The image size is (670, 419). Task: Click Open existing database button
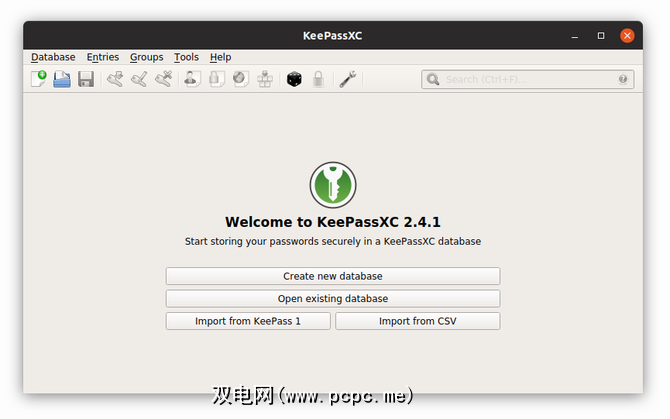coord(333,299)
